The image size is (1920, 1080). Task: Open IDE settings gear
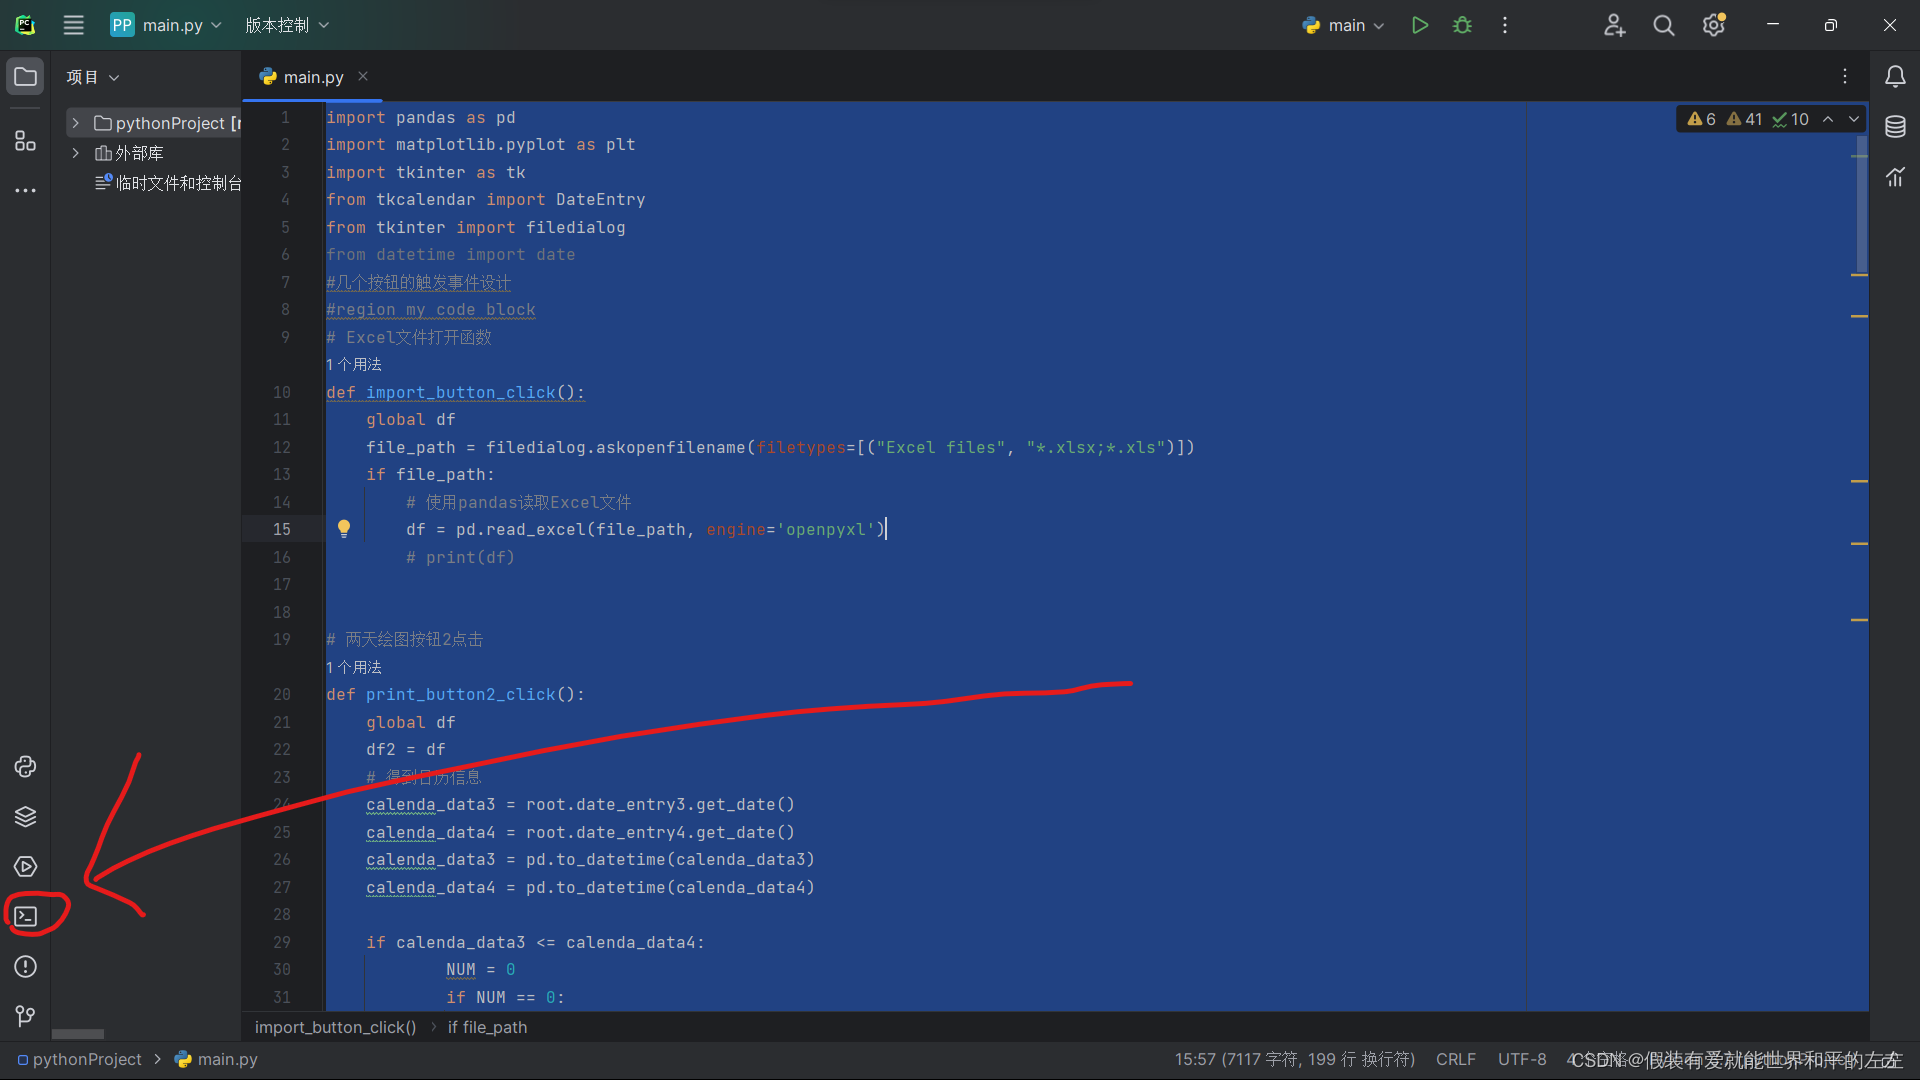coord(1714,25)
